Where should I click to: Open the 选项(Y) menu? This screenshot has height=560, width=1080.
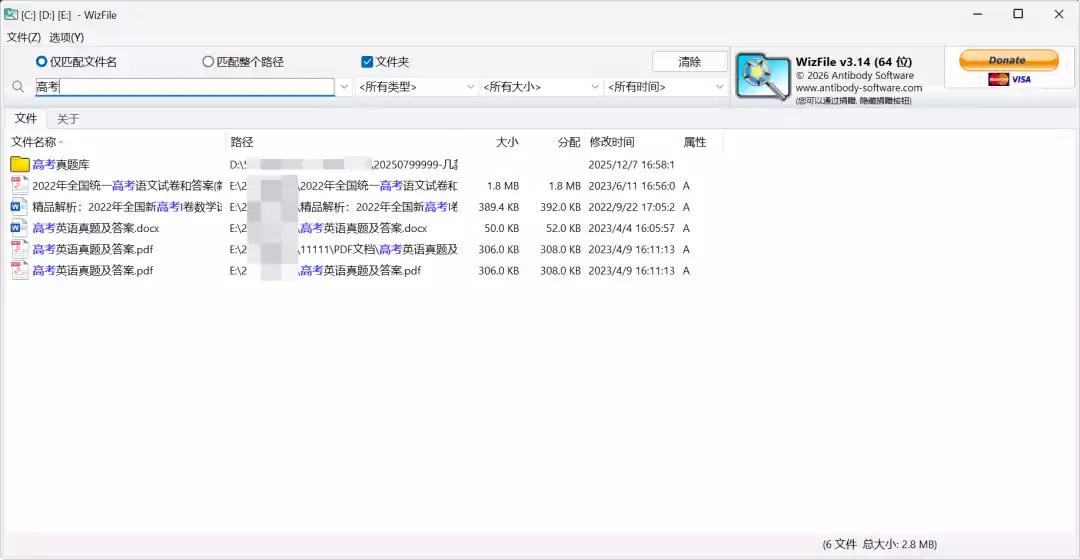66,37
